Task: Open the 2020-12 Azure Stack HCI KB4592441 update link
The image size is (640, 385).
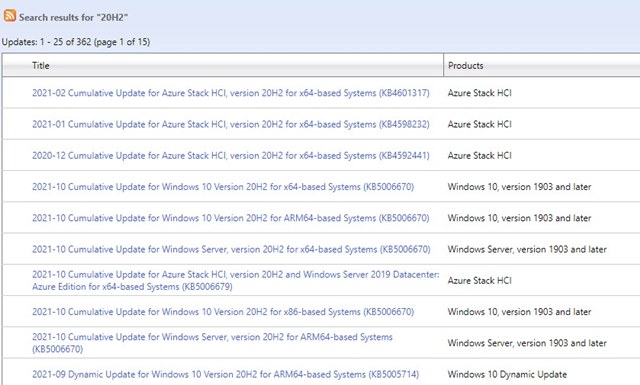Action: click(x=231, y=156)
